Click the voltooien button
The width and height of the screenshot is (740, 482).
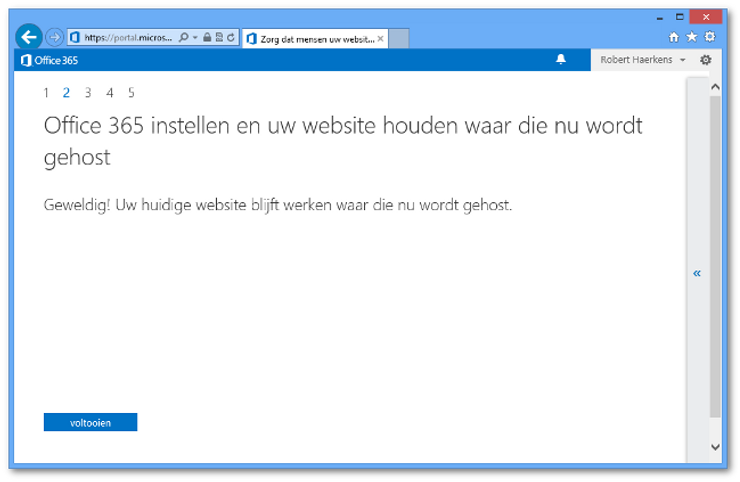90,423
